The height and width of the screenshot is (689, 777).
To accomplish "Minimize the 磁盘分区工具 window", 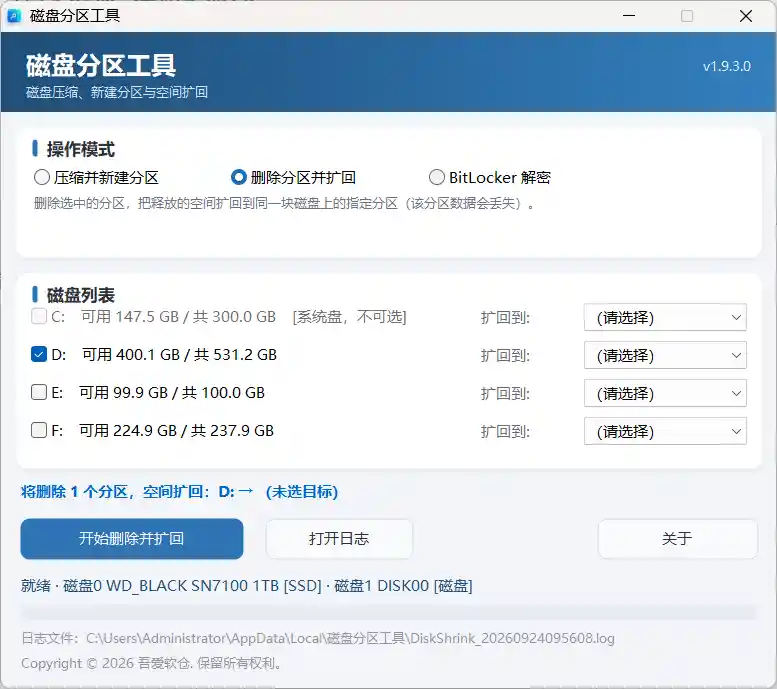I will pyautogui.click(x=629, y=16).
